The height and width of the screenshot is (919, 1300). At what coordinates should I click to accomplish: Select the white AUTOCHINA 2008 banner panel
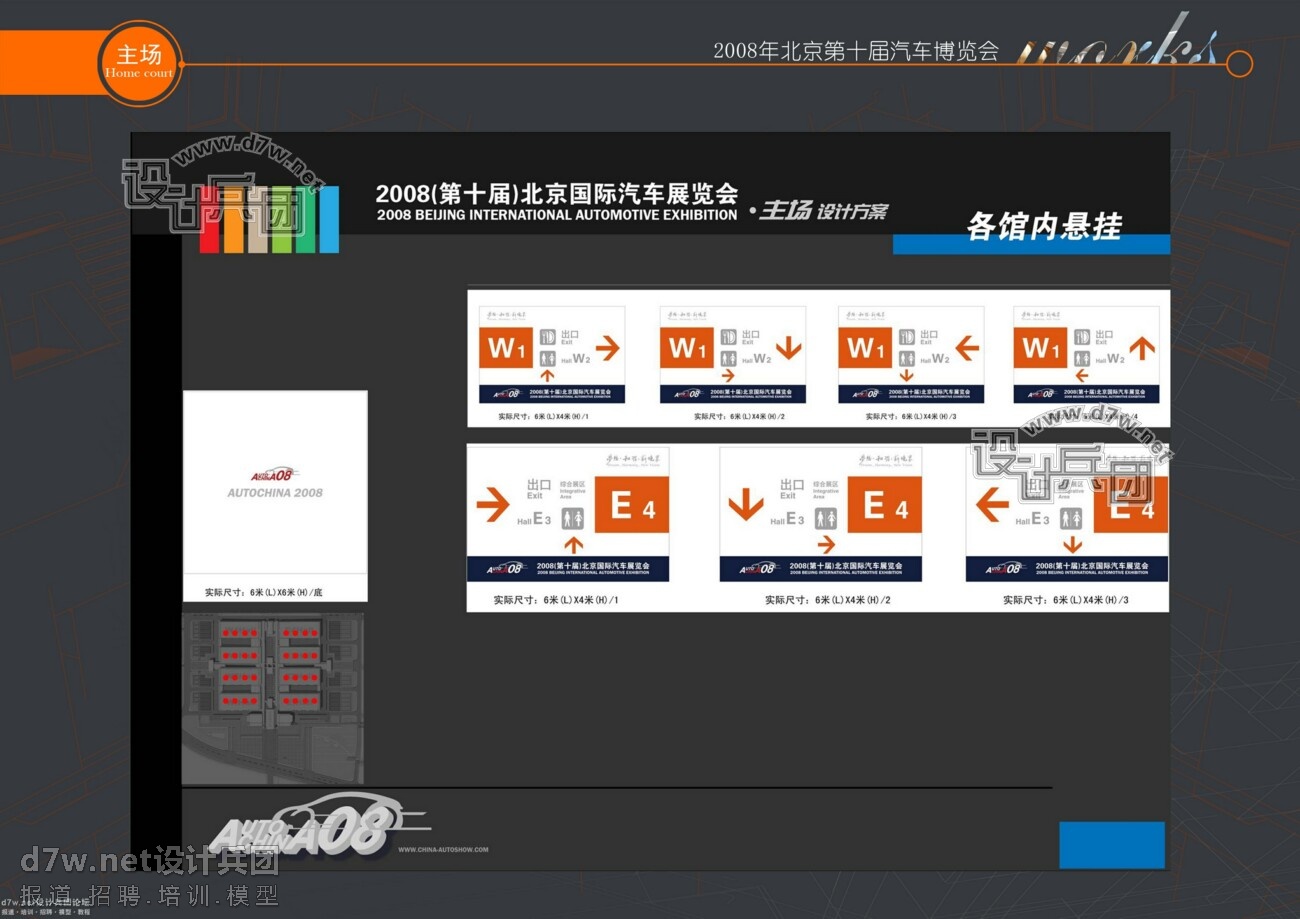[275, 496]
